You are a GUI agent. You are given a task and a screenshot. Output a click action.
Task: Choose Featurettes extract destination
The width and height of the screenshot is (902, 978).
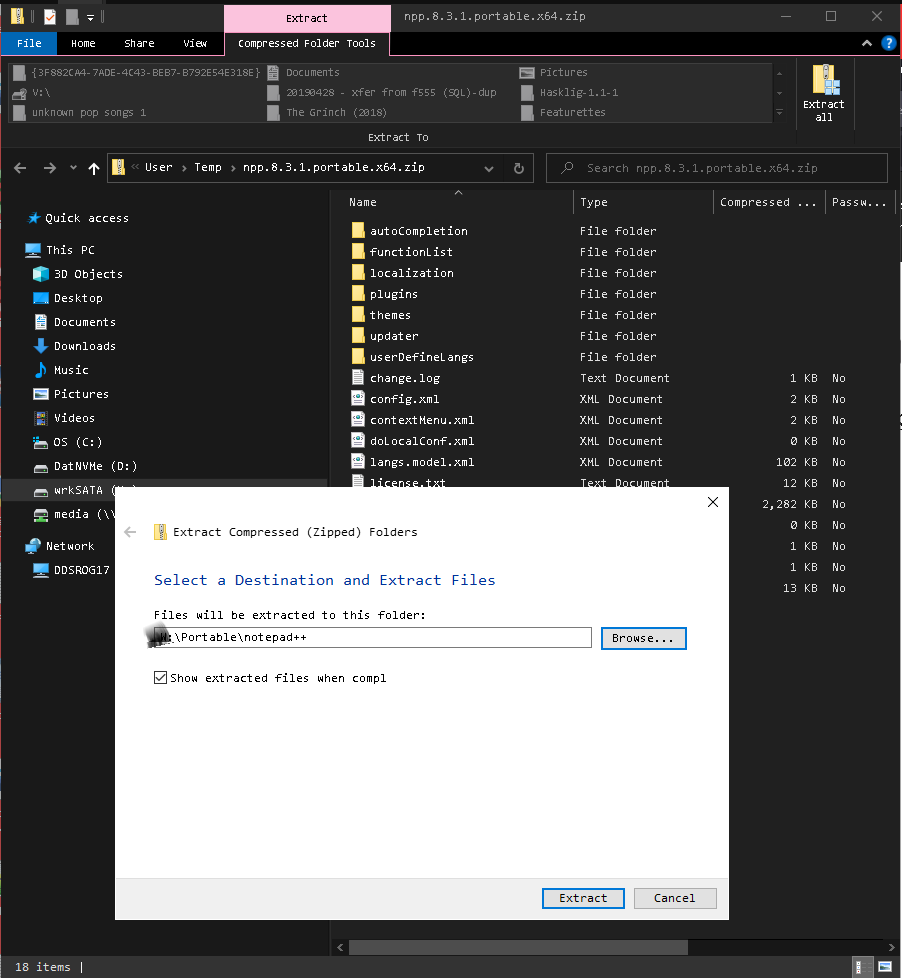[x=564, y=112]
